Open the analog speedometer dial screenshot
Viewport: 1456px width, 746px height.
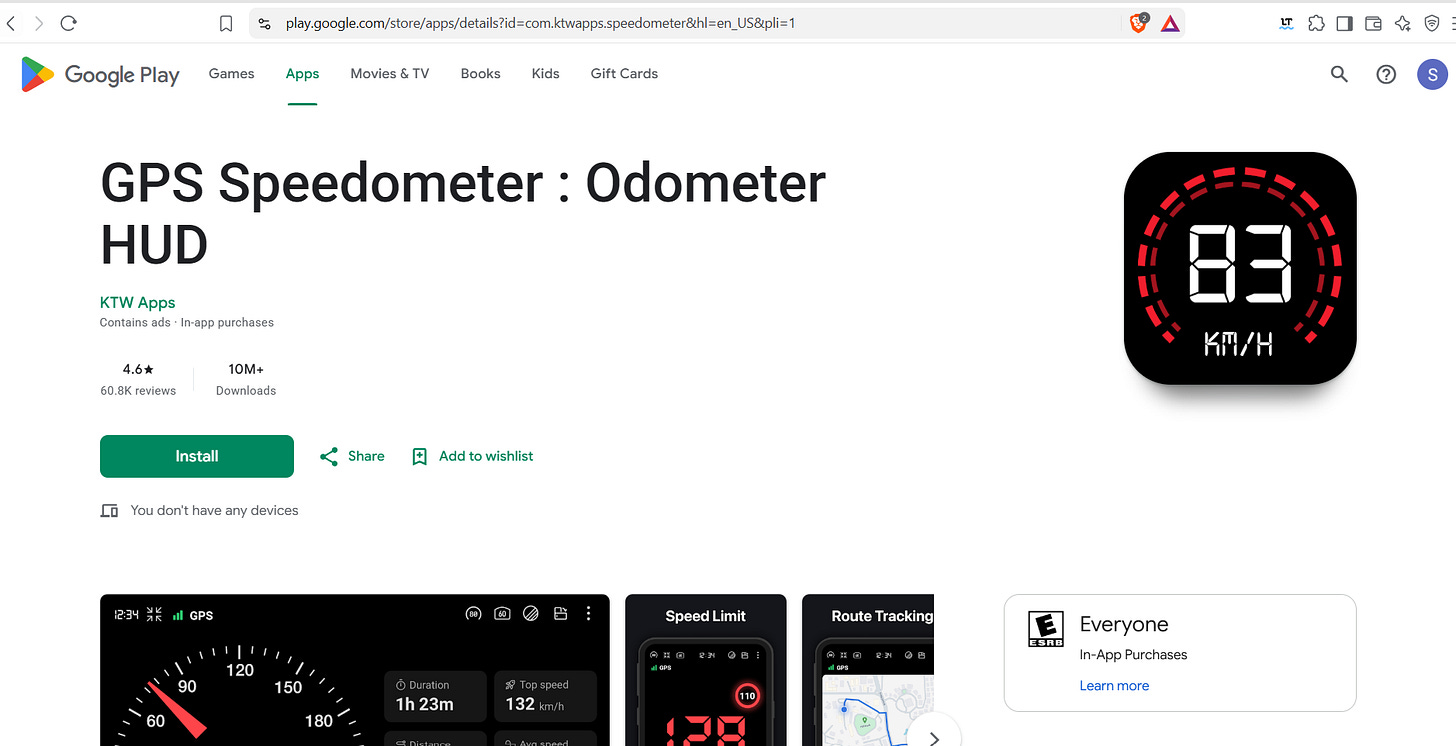pos(355,670)
